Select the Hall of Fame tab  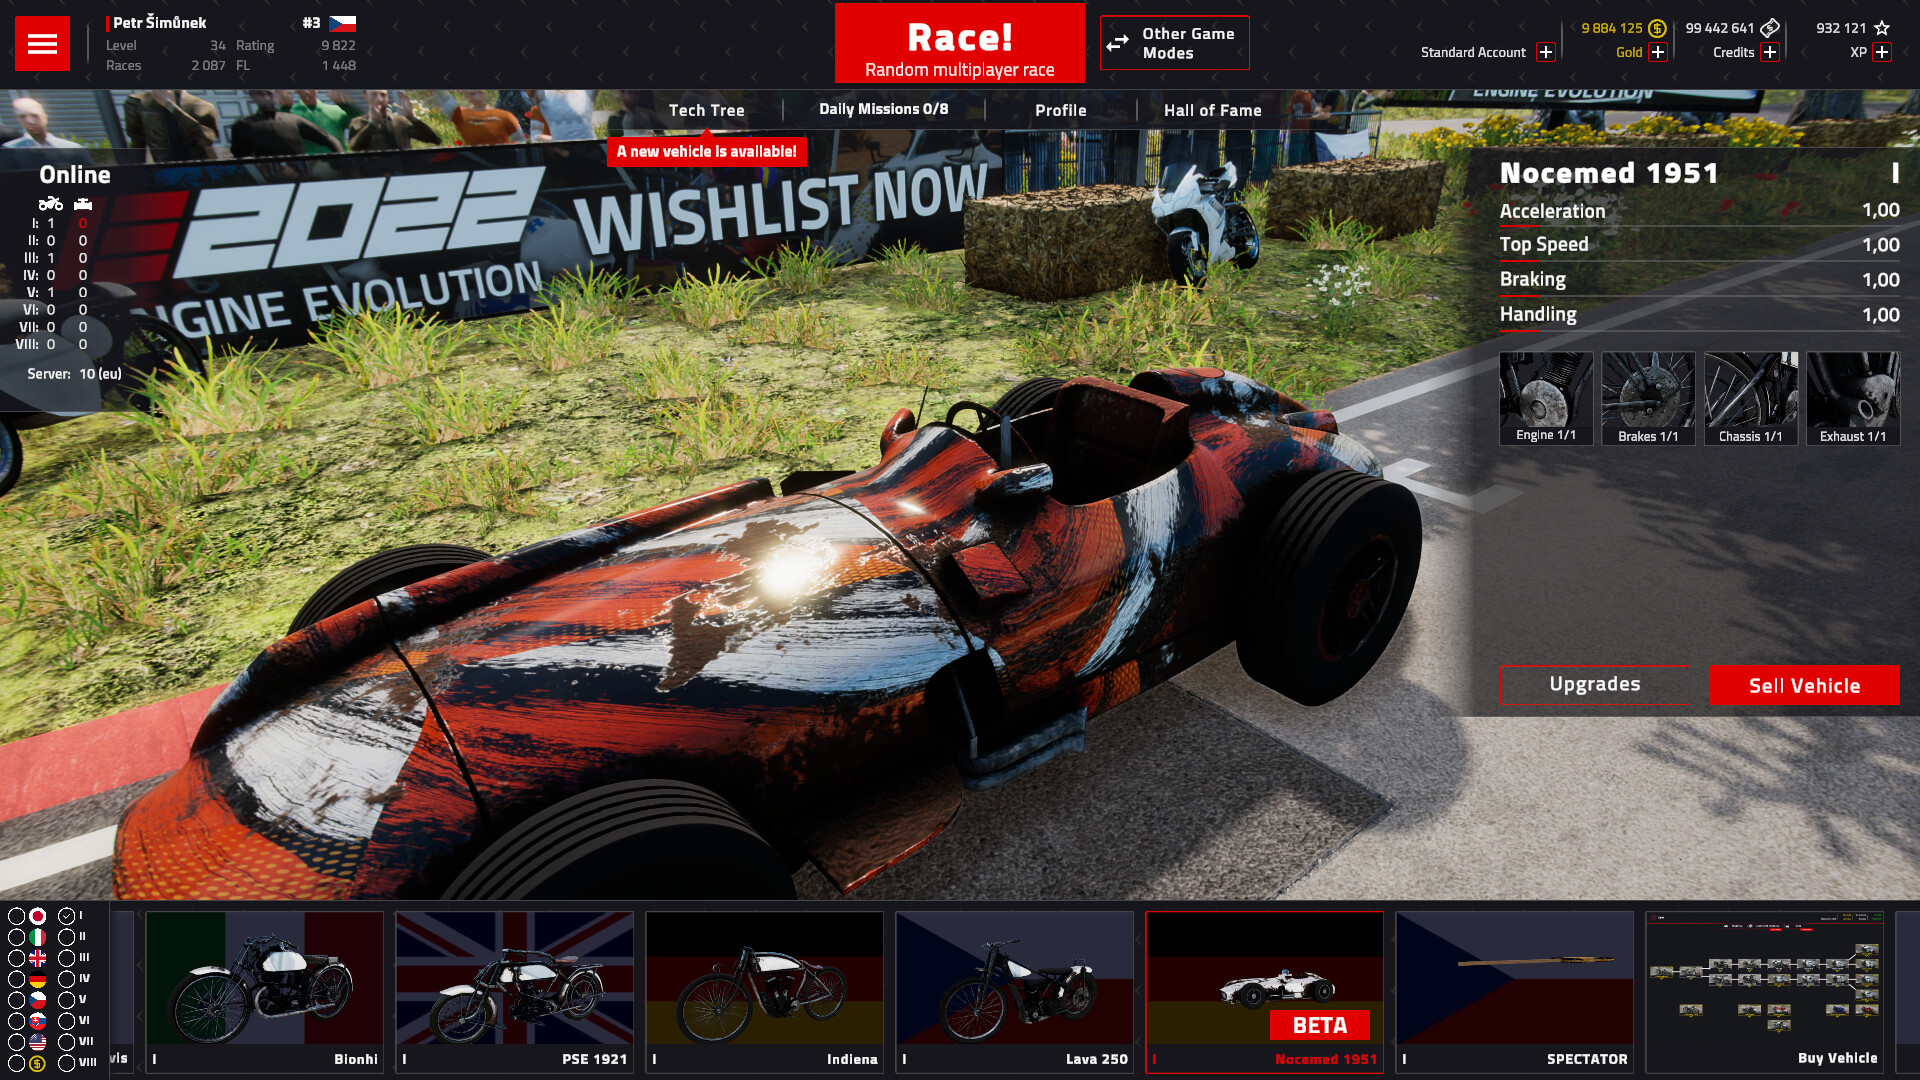pyautogui.click(x=1212, y=109)
